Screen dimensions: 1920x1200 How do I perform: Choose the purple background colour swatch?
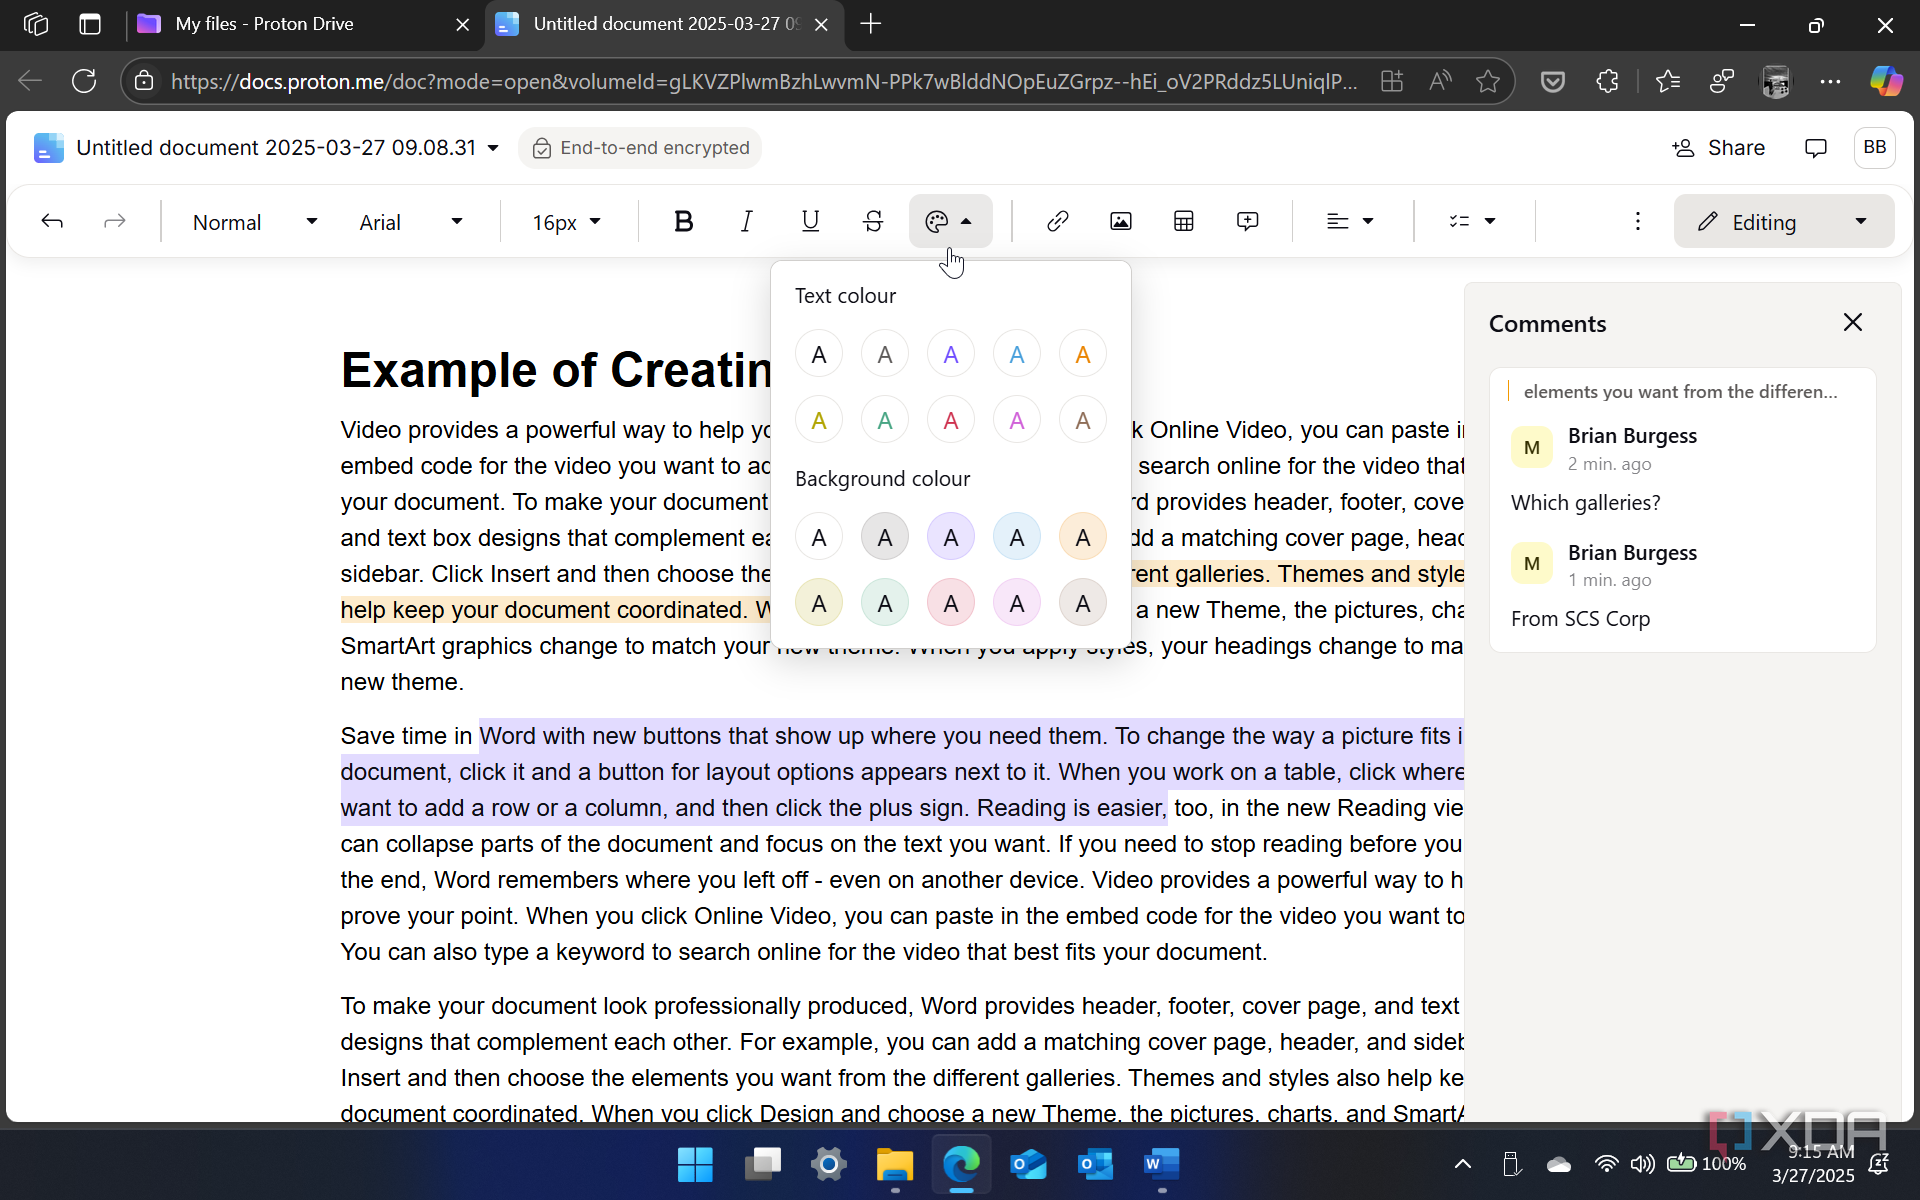point(951,538)
